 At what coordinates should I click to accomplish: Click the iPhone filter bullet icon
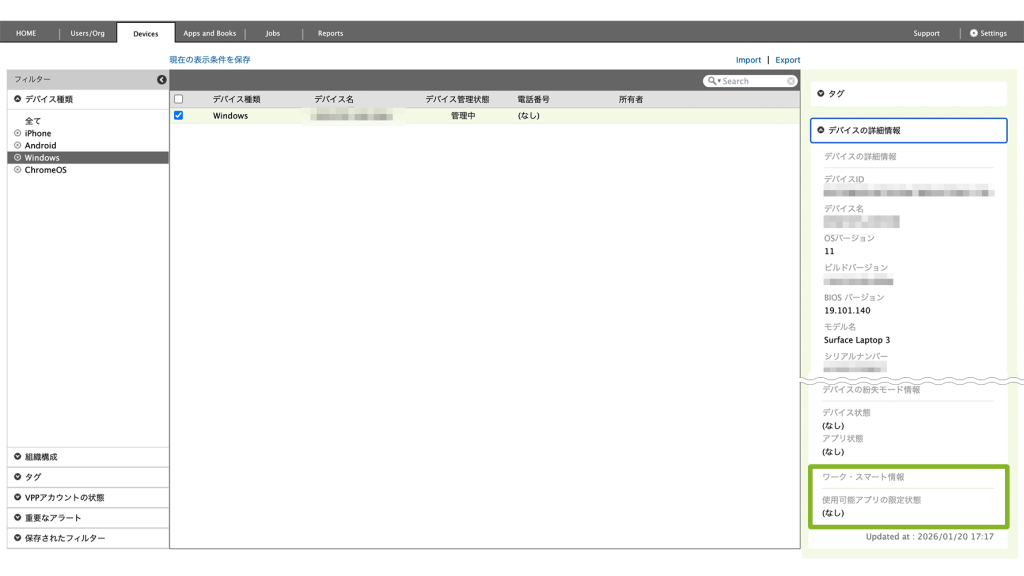[x=18, y=133]
